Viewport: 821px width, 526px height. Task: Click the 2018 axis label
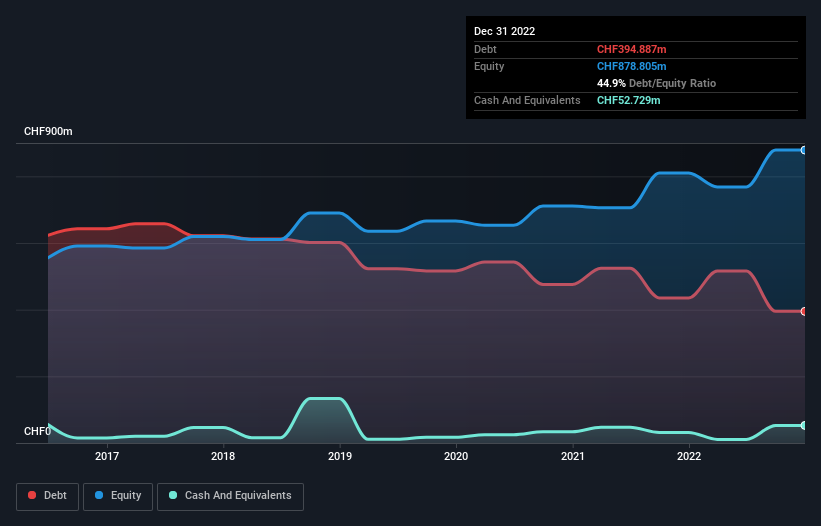tap(223, 456)
